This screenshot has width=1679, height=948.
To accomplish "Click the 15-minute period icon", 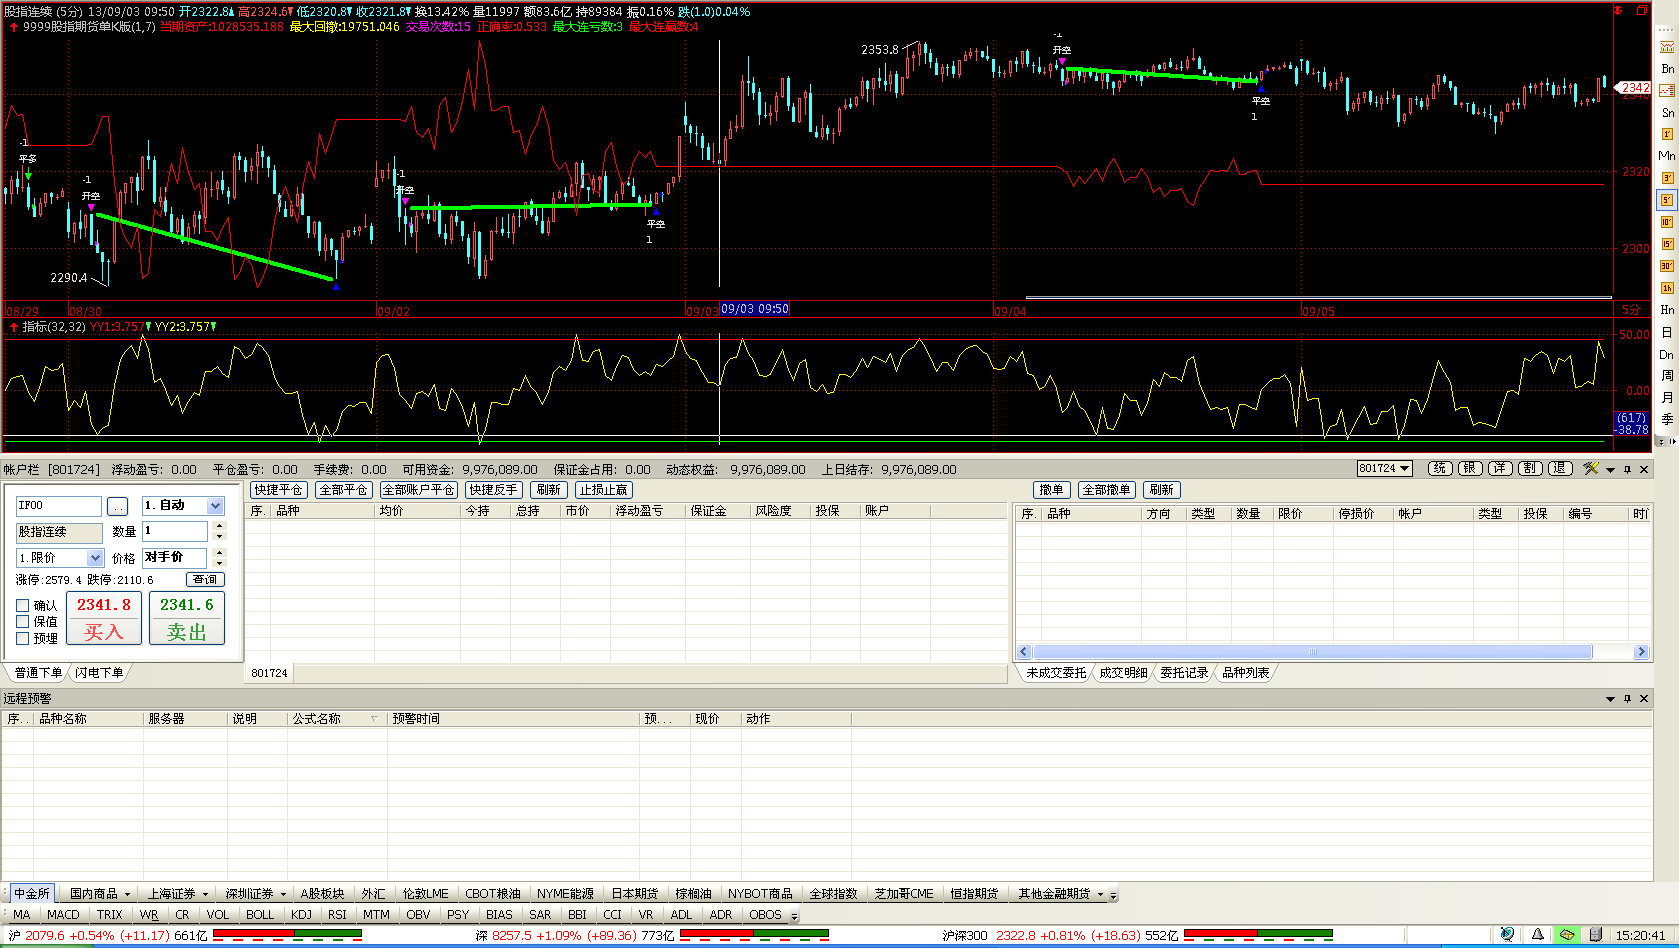I will pos(1667,244).
